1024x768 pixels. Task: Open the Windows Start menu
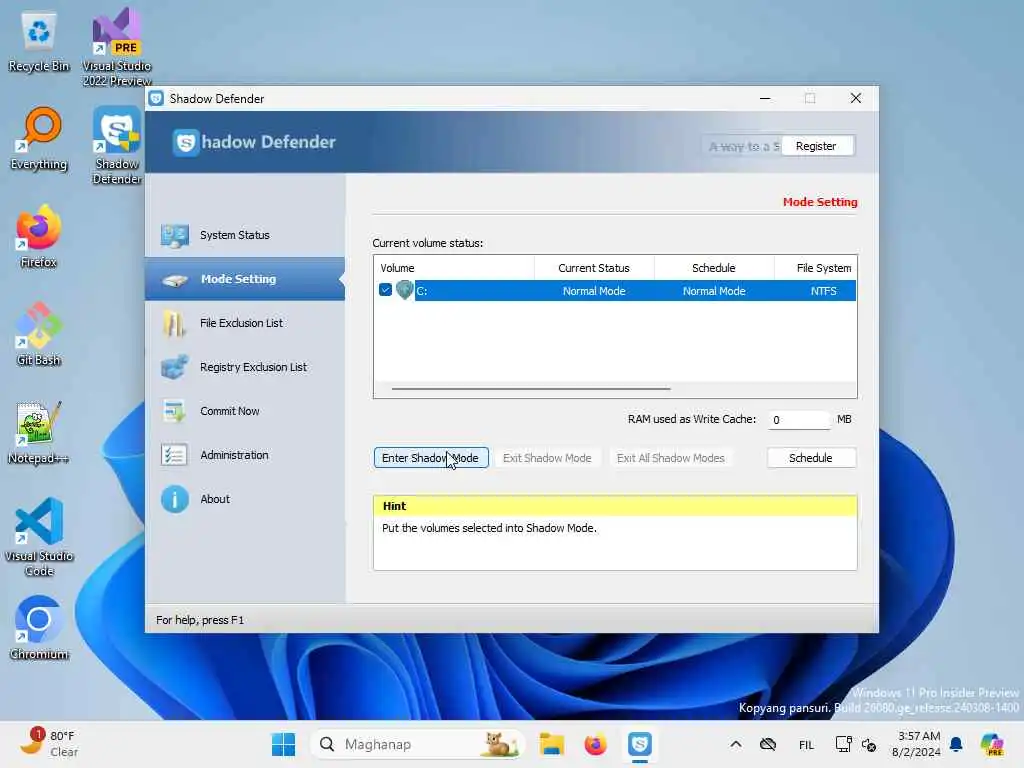click(283, 744)
